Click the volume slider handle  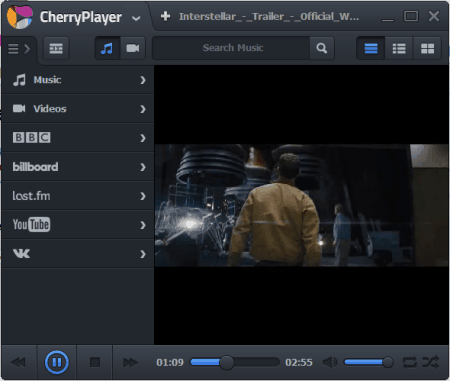point(388,362)
